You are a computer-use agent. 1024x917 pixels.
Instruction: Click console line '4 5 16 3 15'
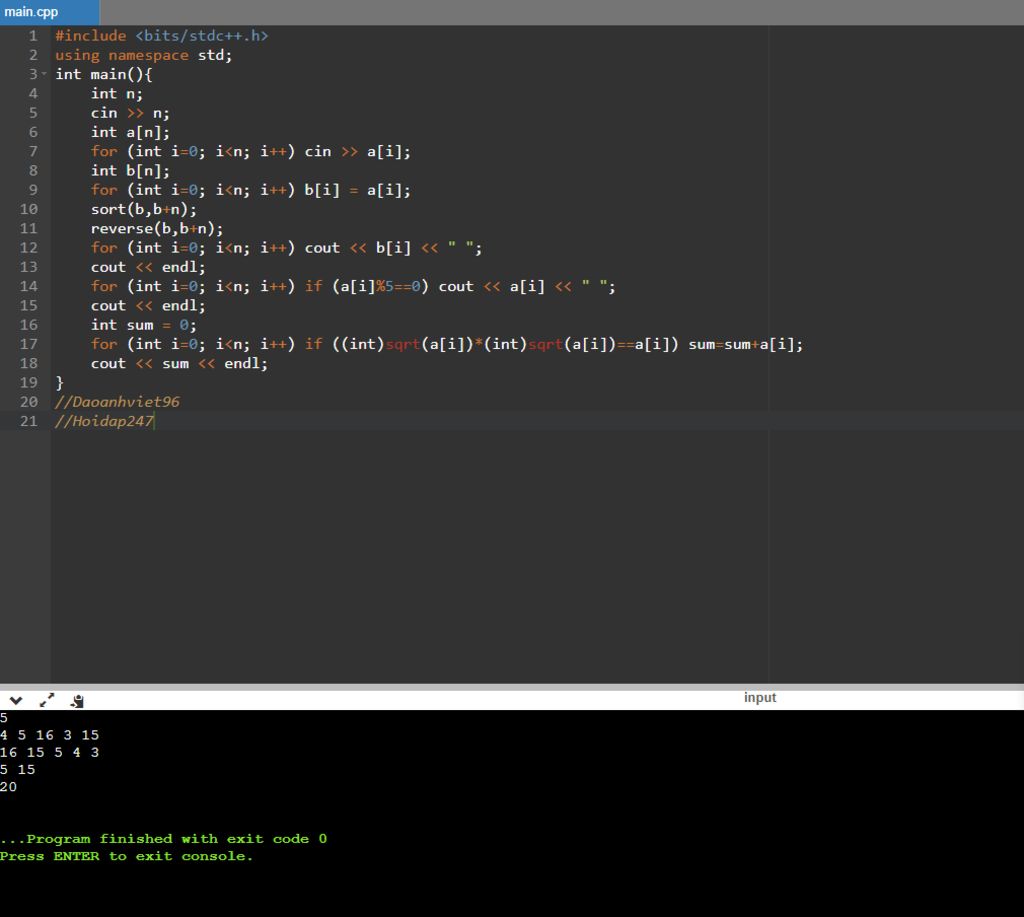(50, 735)
